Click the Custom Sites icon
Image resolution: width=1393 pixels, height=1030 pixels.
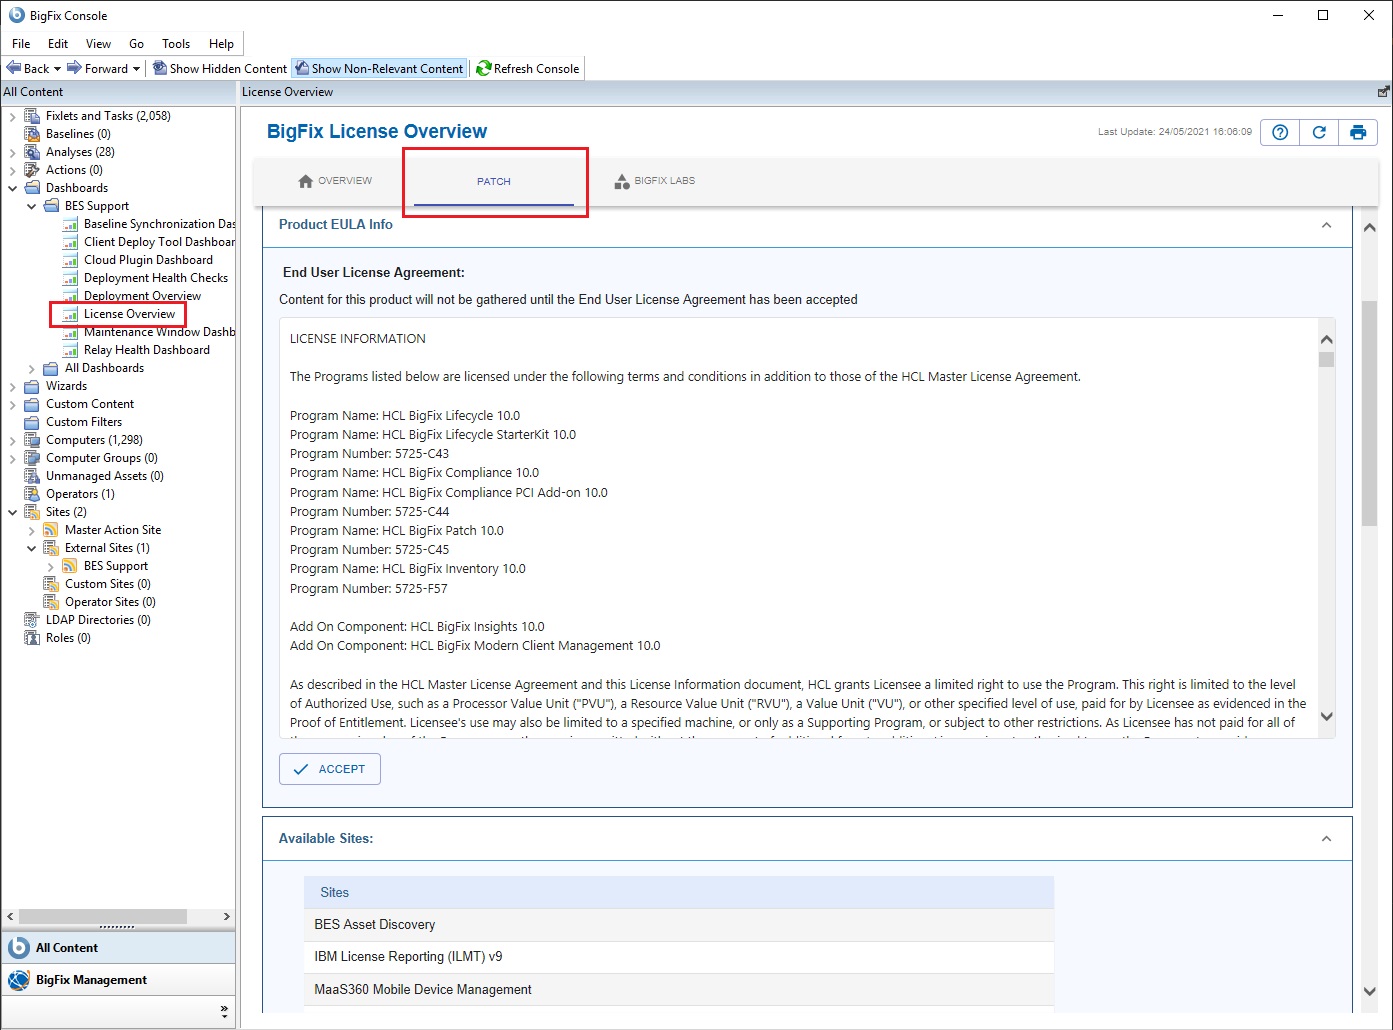click(x=51, y=584)
